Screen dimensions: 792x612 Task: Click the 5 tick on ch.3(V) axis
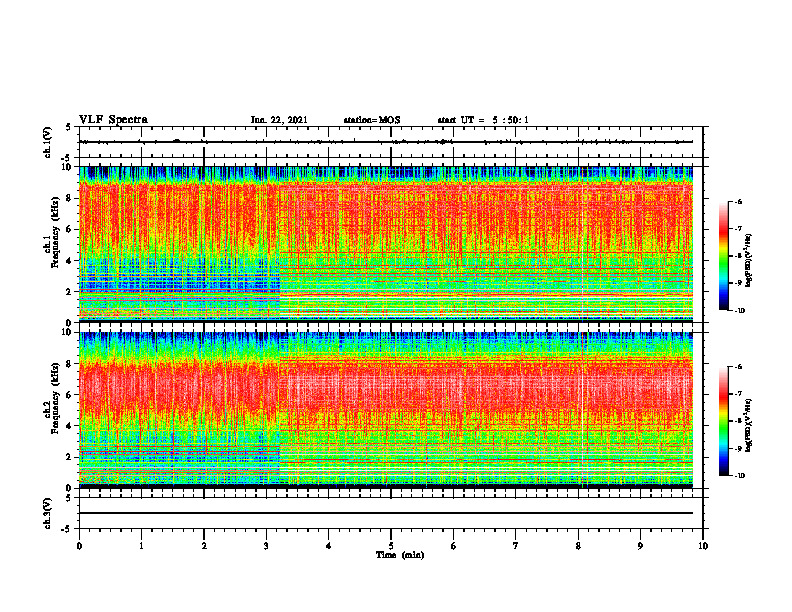pyautogui.click(x=69, y=498)
